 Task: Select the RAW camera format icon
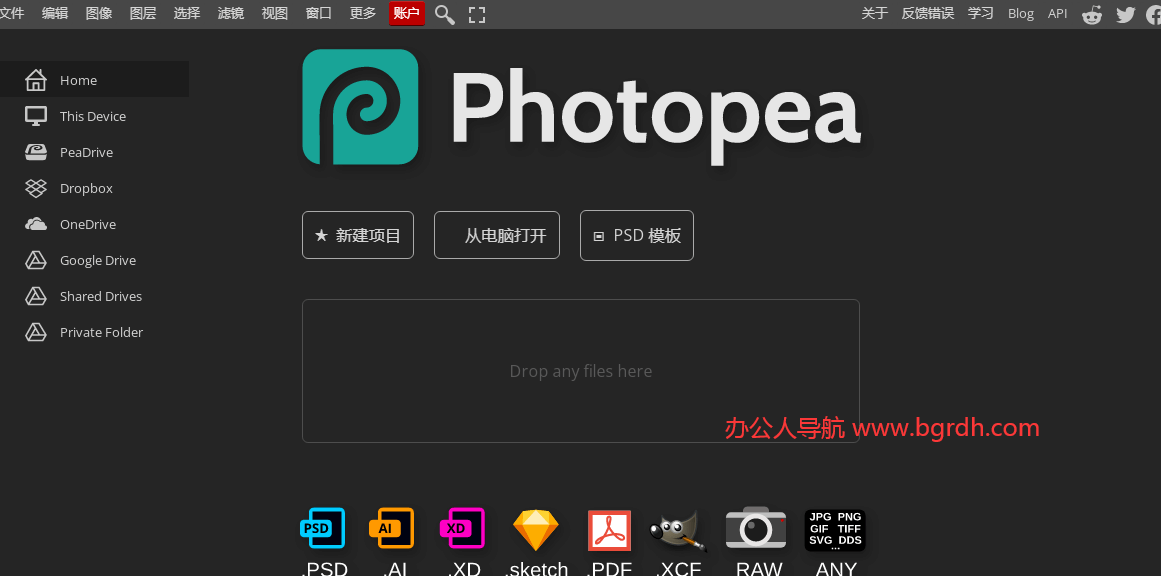coord(755,528)
